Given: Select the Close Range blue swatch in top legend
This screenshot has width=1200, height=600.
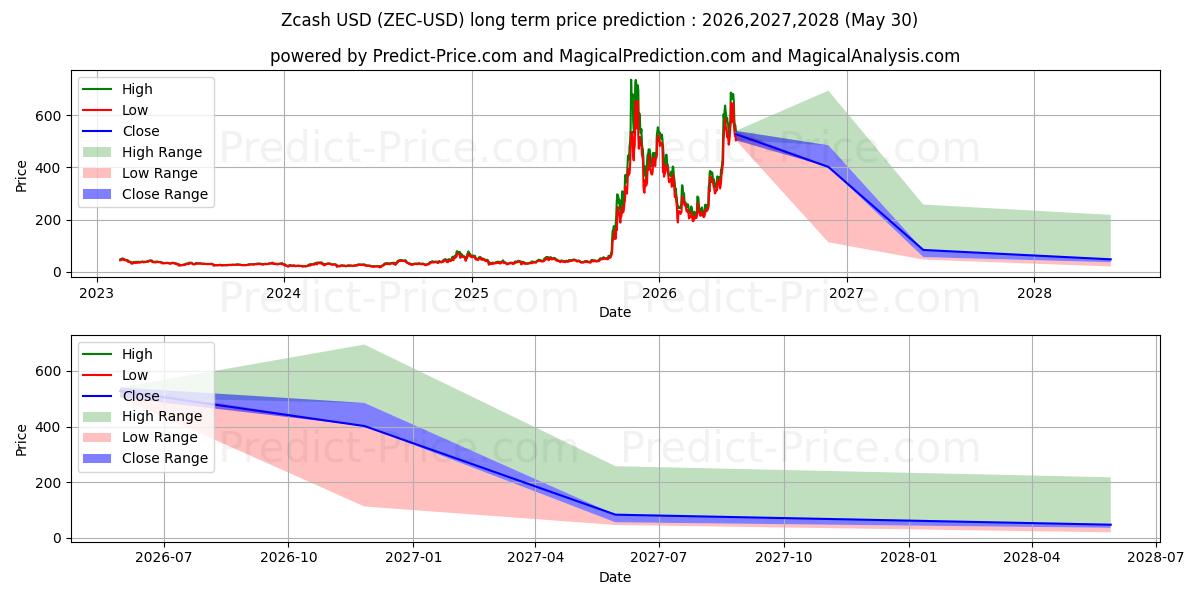Looking at the screenshot, I should tap(100, 194).
